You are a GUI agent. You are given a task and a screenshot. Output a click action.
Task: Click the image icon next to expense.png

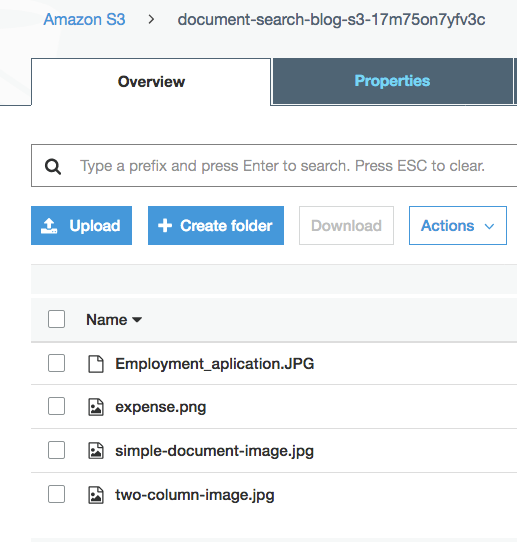click(x=96, y=407)
